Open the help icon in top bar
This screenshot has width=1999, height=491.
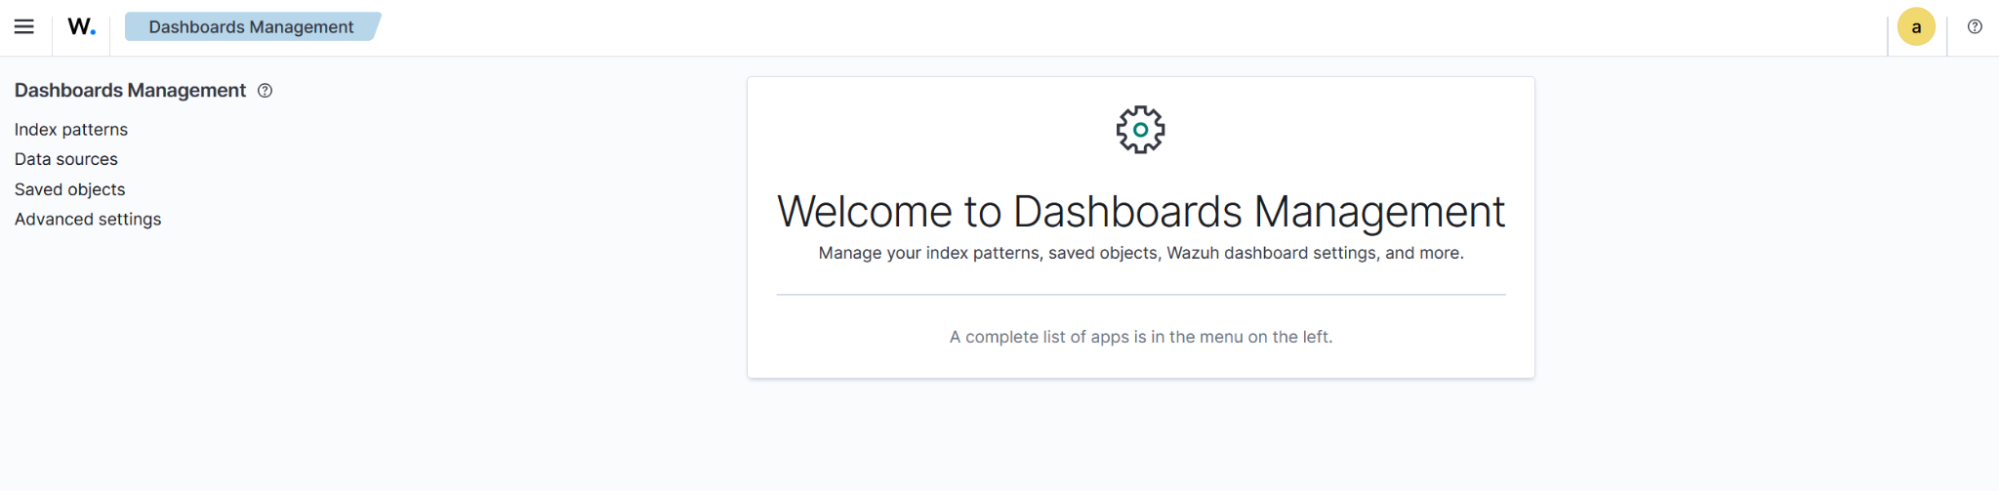(1974, 27)
